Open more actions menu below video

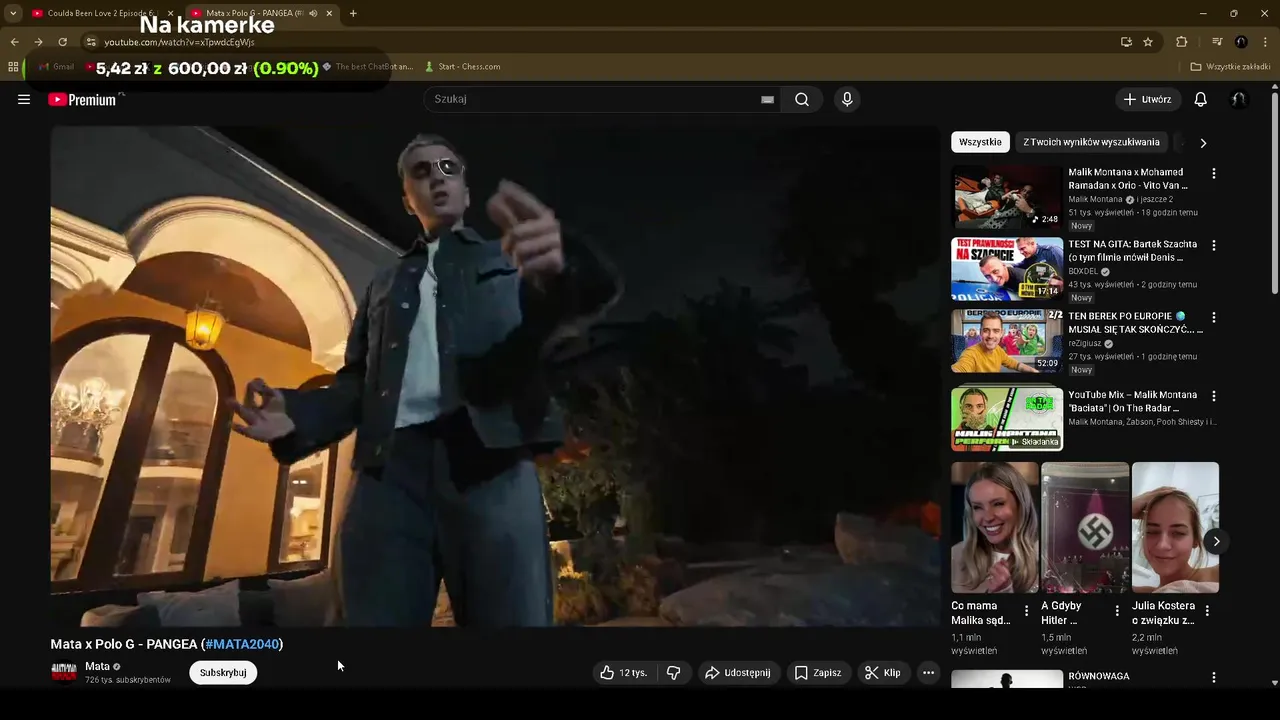[928, 673]
